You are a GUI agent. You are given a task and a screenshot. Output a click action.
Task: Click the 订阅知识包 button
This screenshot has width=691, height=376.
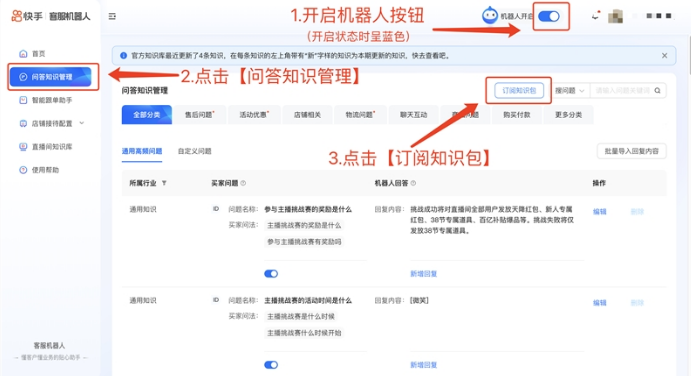coord(519,90)
